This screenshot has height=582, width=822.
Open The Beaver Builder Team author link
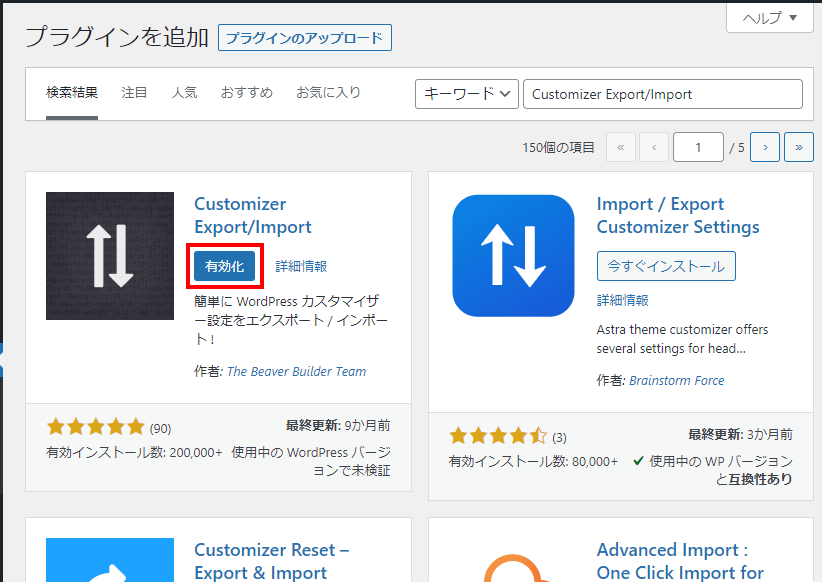point(296,371)
